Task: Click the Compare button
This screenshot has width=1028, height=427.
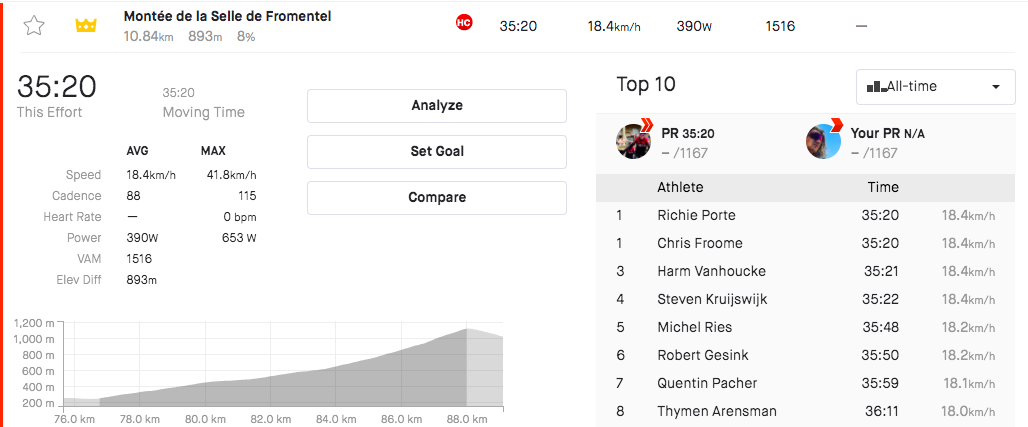Action: pos(437,197)
